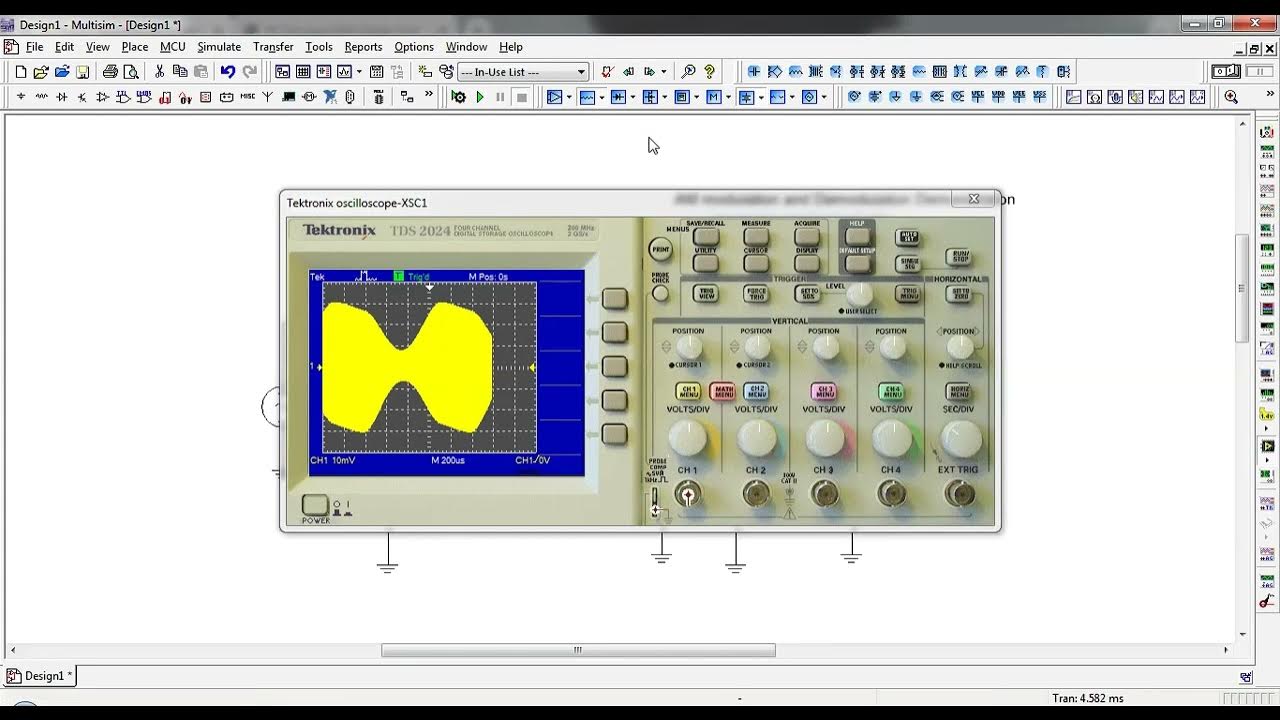Open the In-Use List dropdown

point(523,72)
